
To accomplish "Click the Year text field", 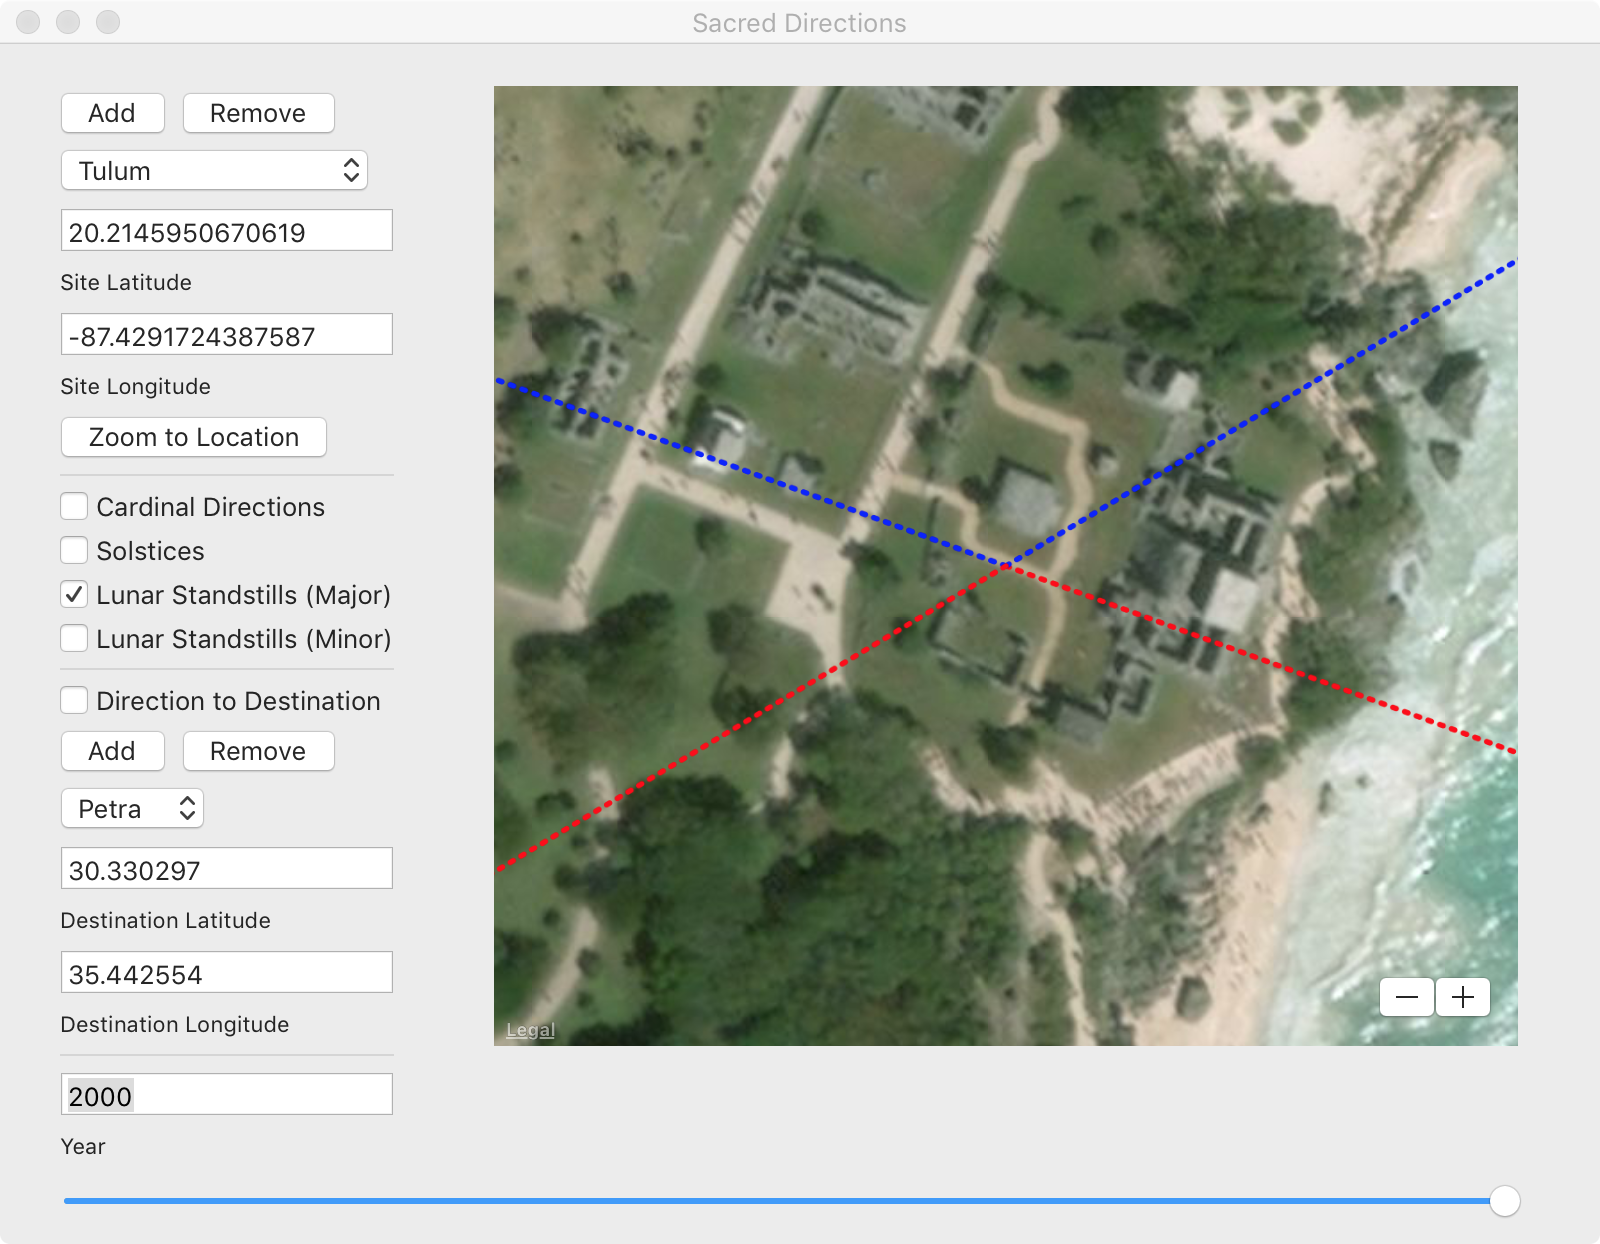I will coord(226,1095).
